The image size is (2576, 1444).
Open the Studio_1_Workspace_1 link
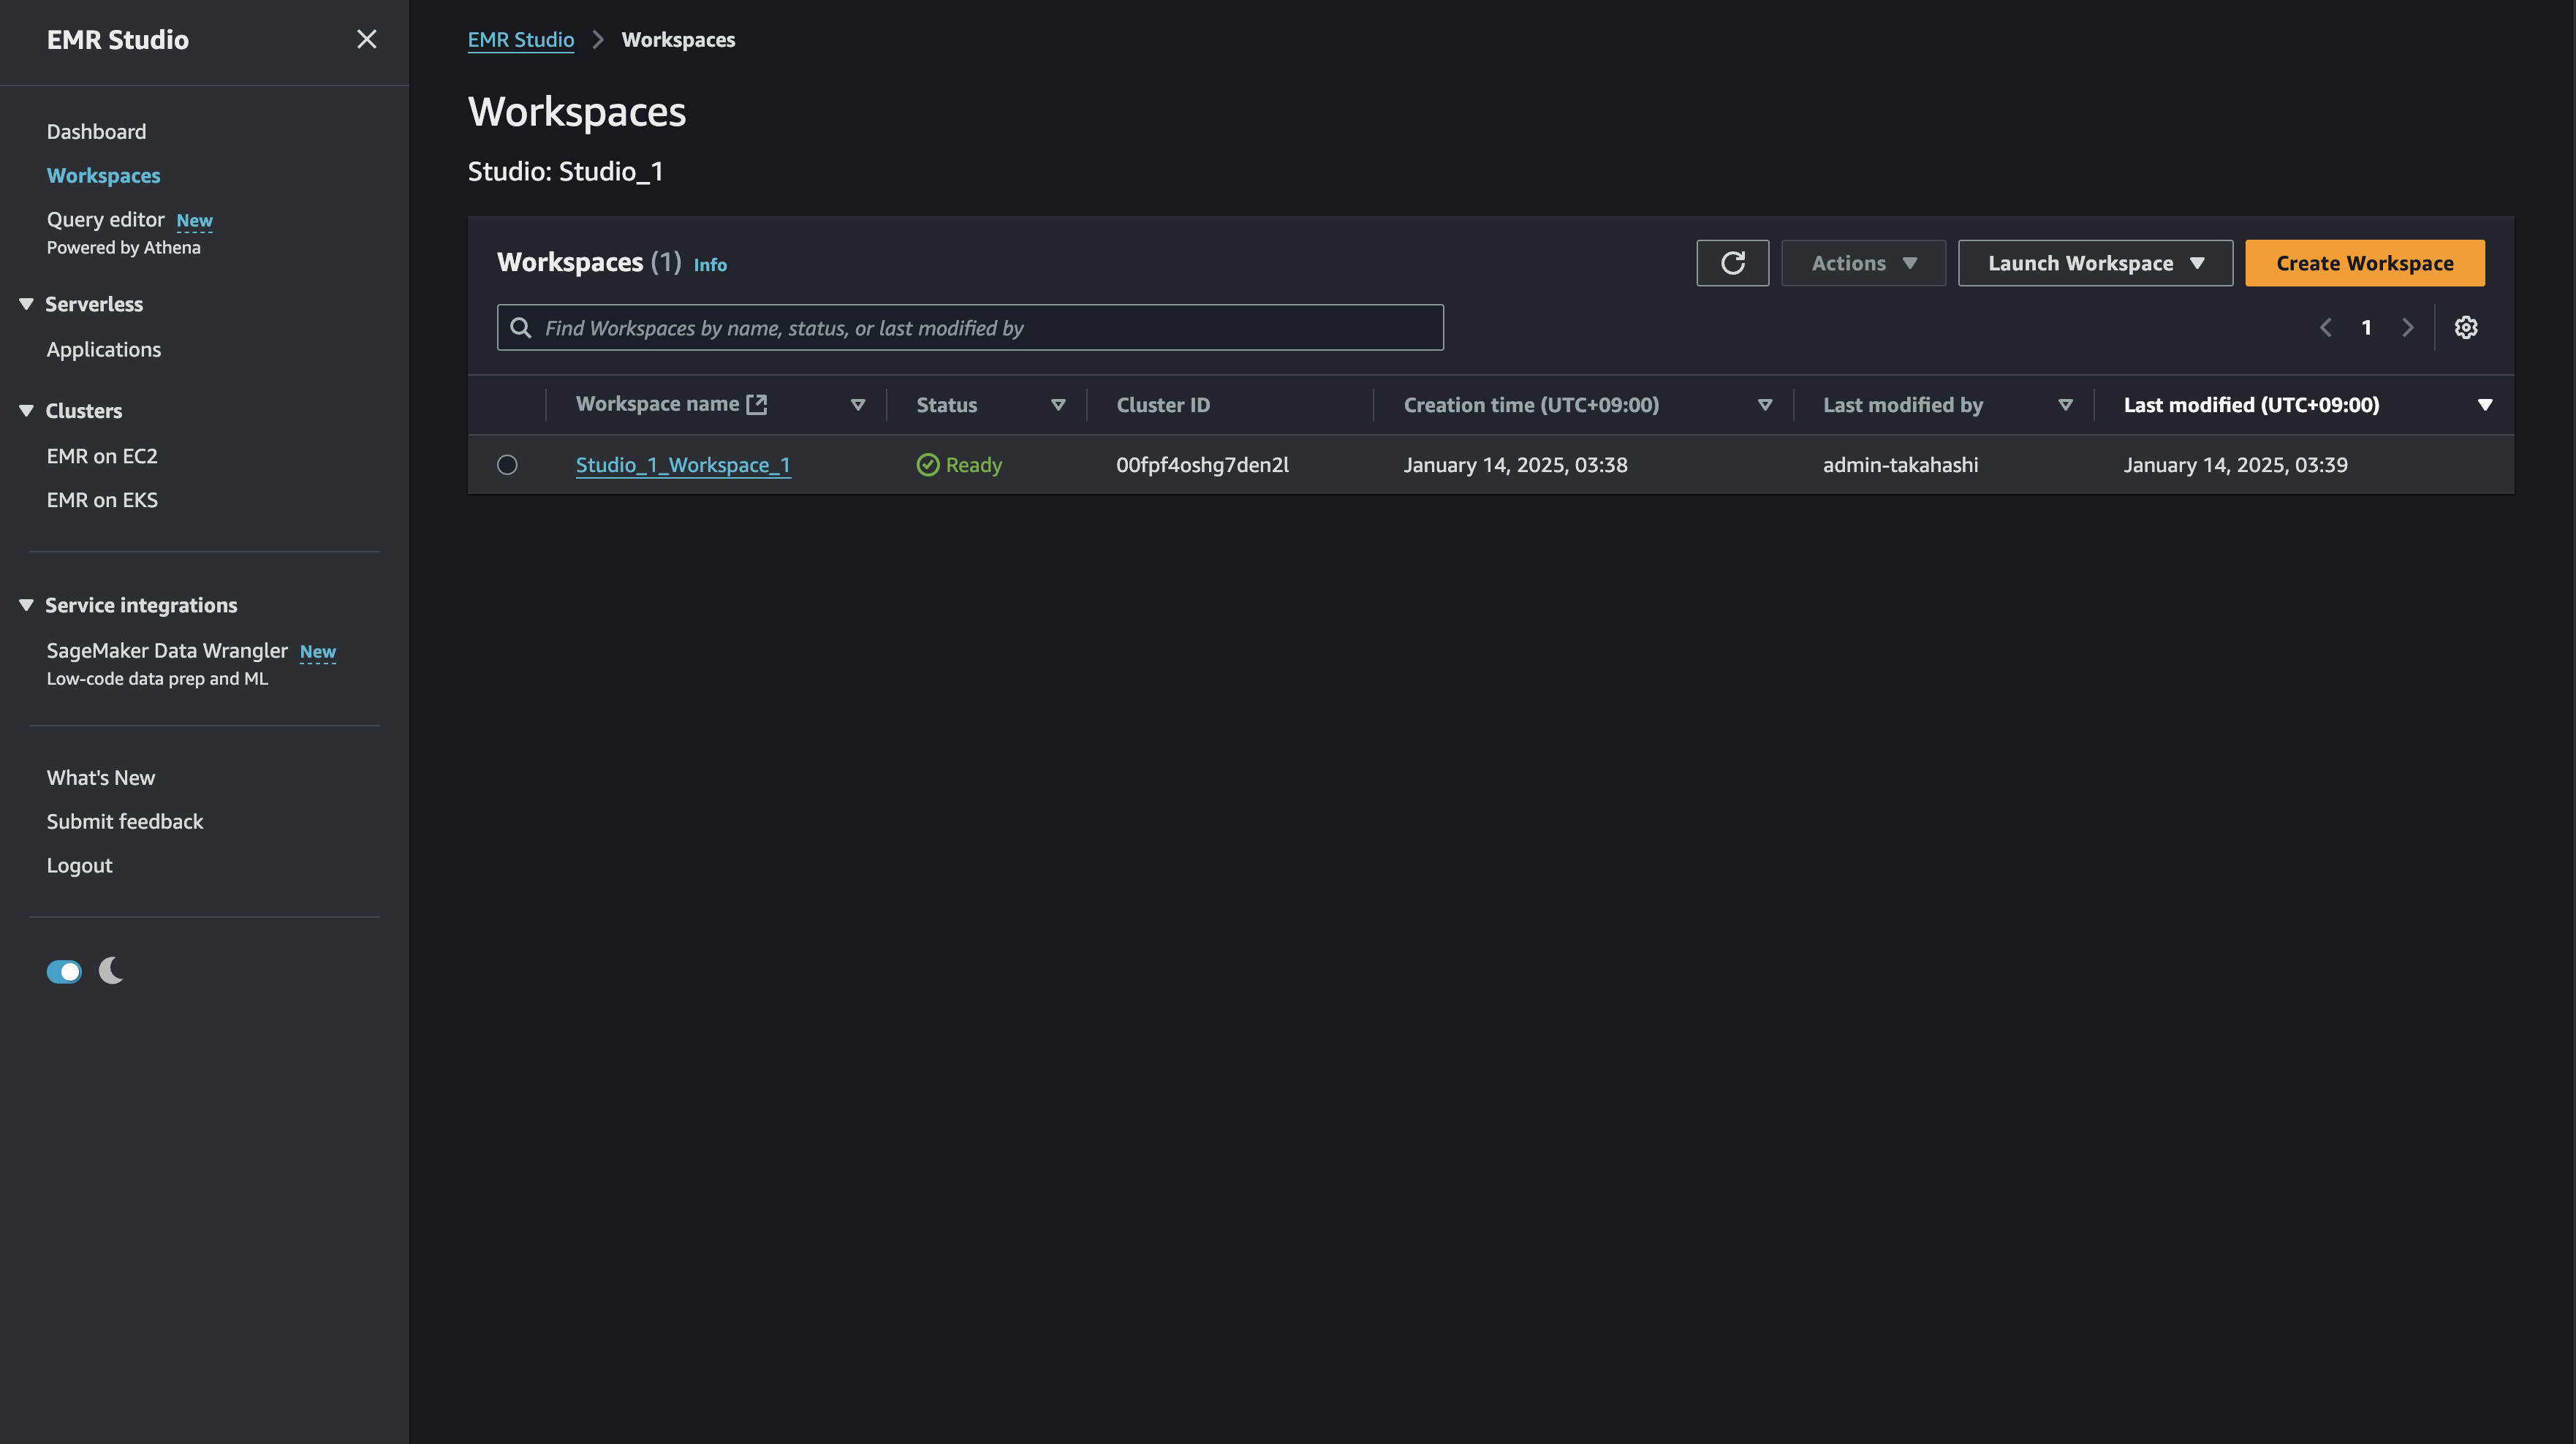[683, 465]
